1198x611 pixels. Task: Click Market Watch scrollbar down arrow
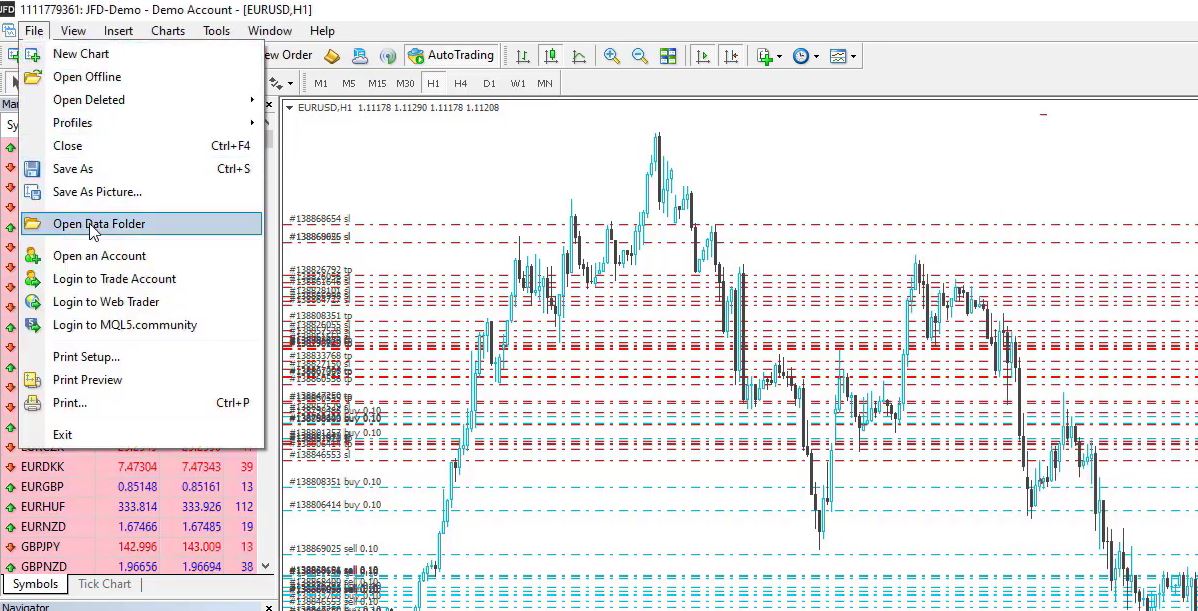266,566
